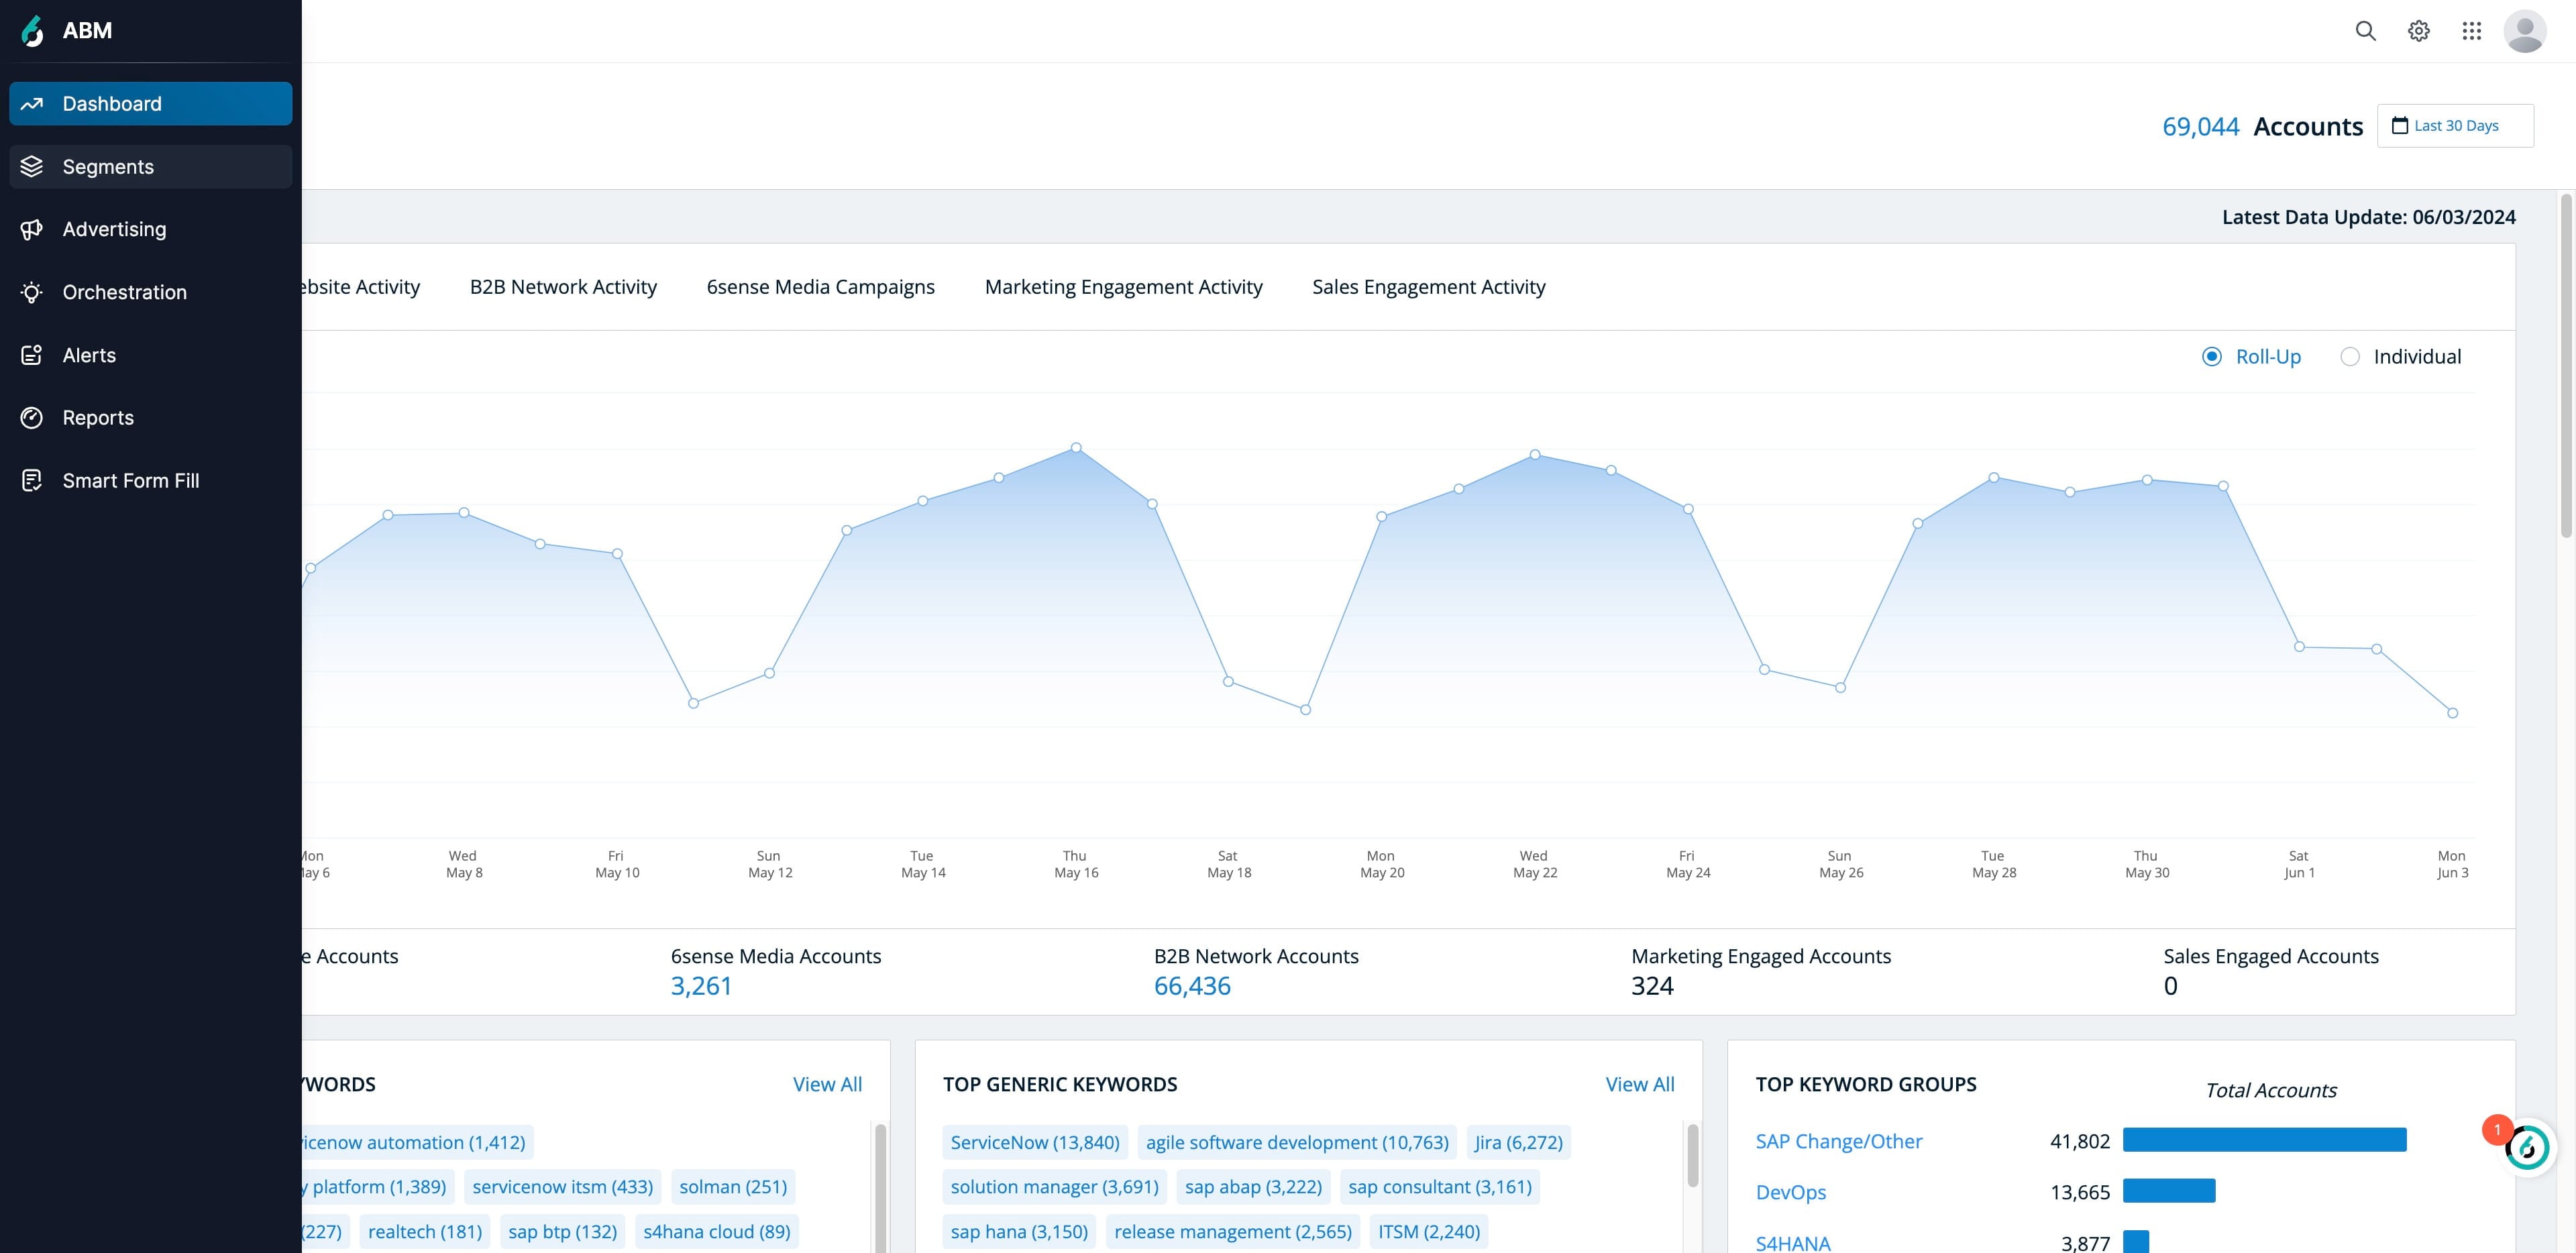2576x1253 pixels.
Task: Open the 6sense chat widget icon
Action: [x=2527, y=1147]
